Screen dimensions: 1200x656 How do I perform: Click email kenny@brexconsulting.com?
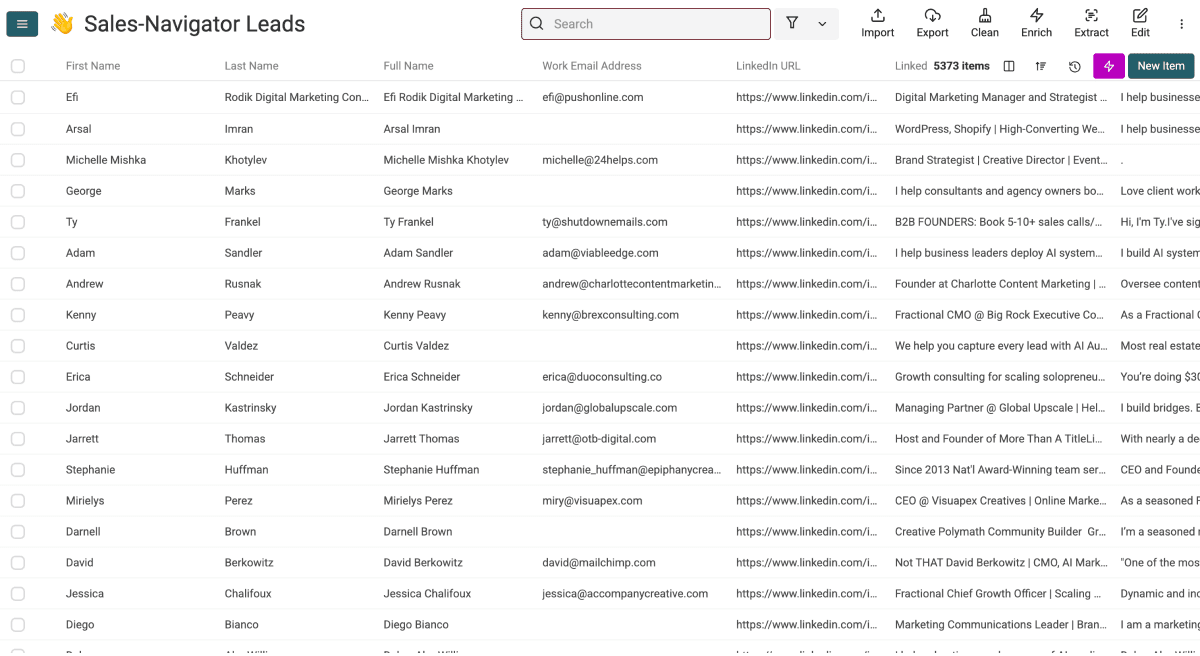pyautogui.click(x=611, y=314)
